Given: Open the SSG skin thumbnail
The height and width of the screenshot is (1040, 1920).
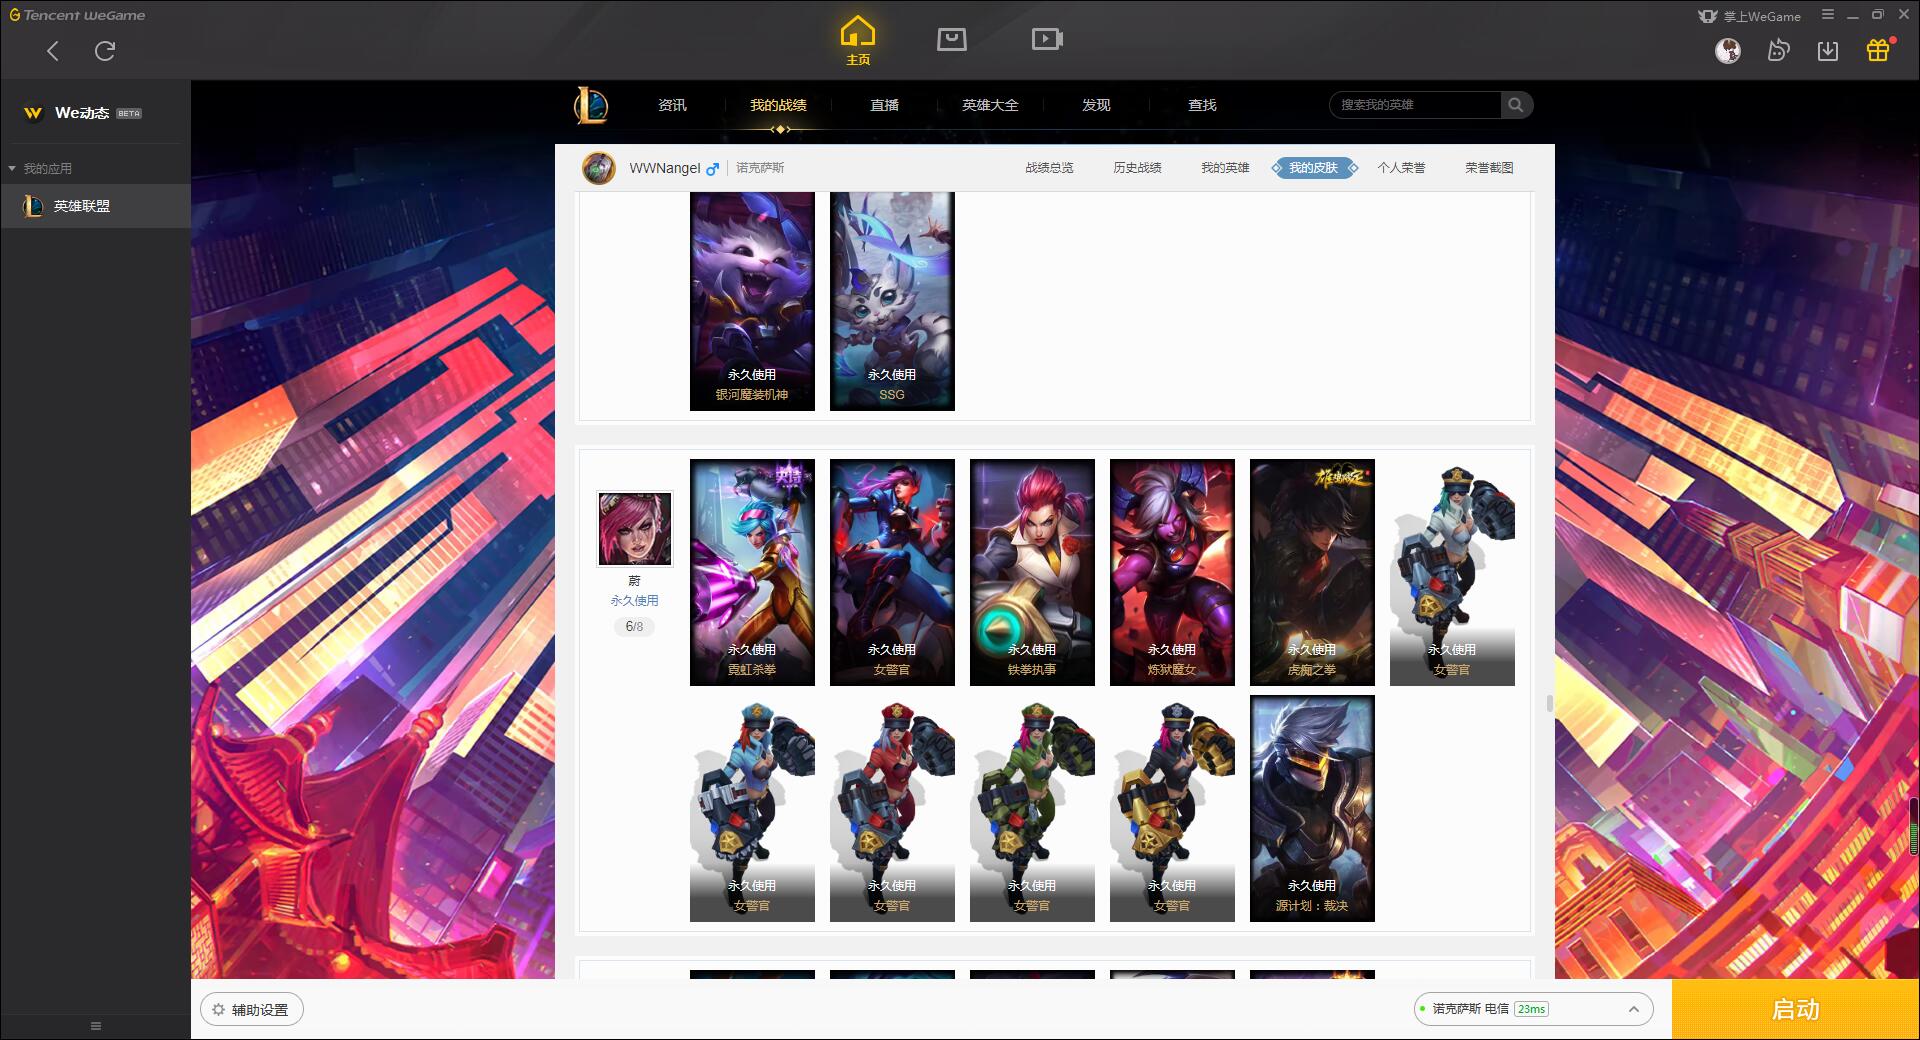Looking at the screenshot, I should tap(892, 301).
